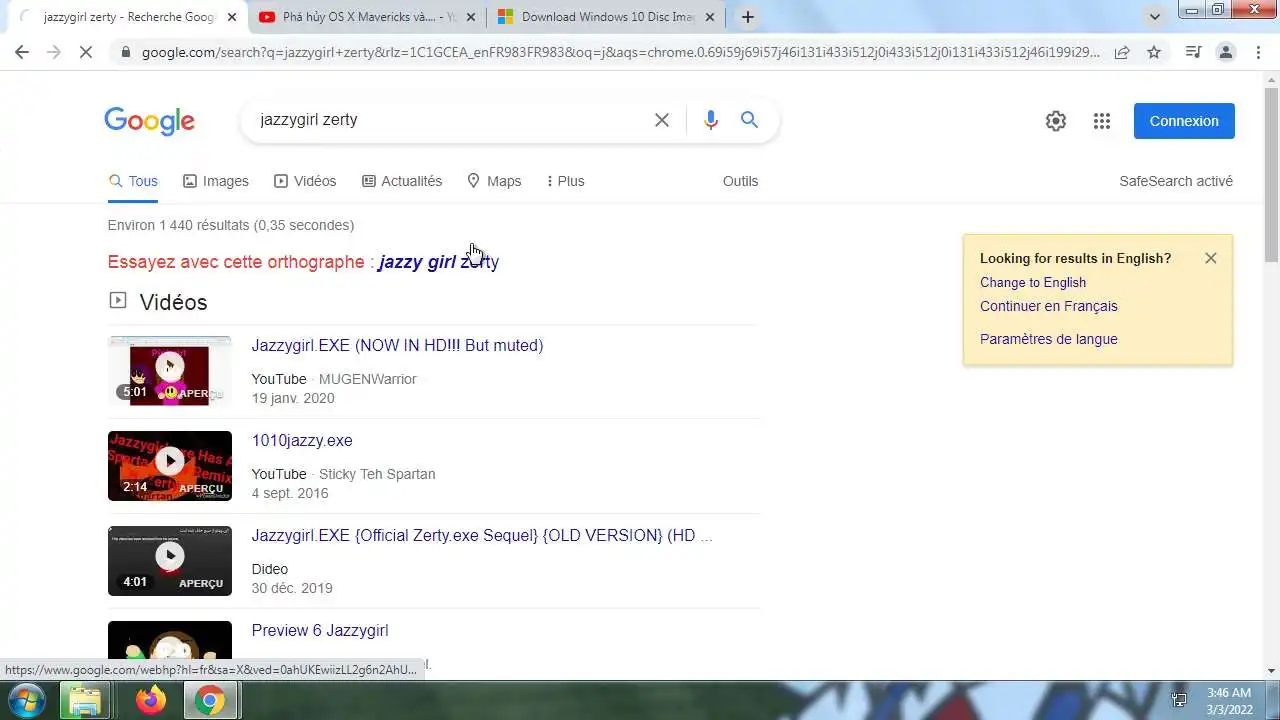Select the Tous results tab
The image size is (1280, 720).
(x=133, y=181)
